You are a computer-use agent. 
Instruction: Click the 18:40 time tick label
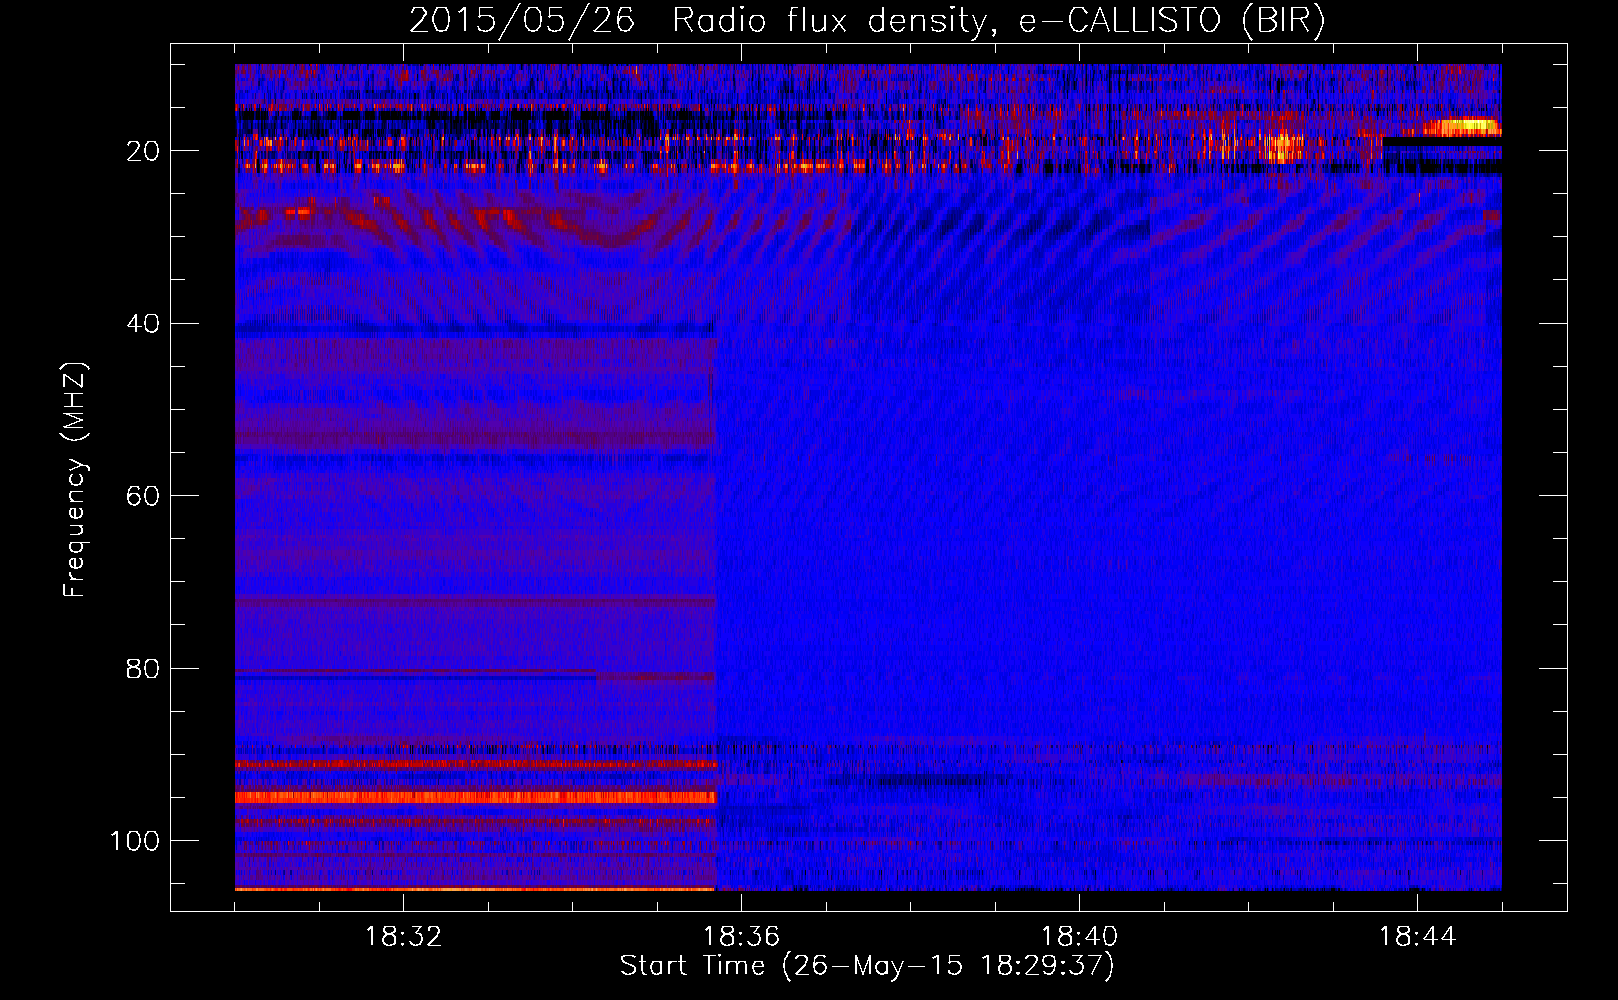tap(1079, 937)
